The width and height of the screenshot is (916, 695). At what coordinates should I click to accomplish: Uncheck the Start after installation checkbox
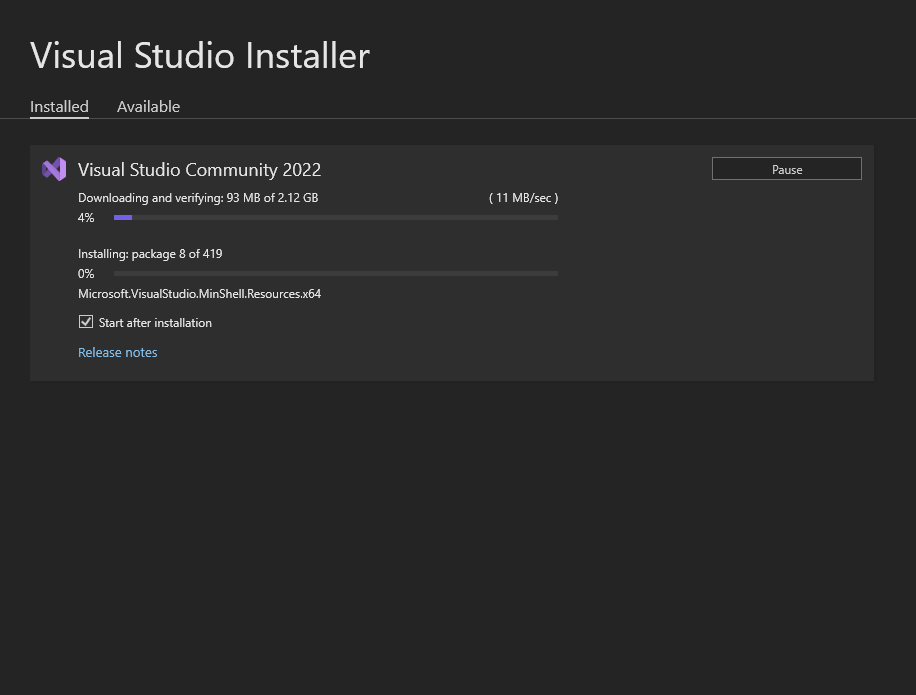point(86,322)
